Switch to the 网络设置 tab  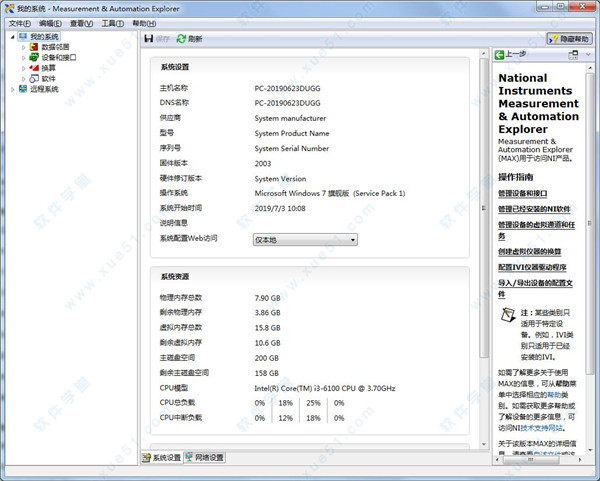point(205,457)
